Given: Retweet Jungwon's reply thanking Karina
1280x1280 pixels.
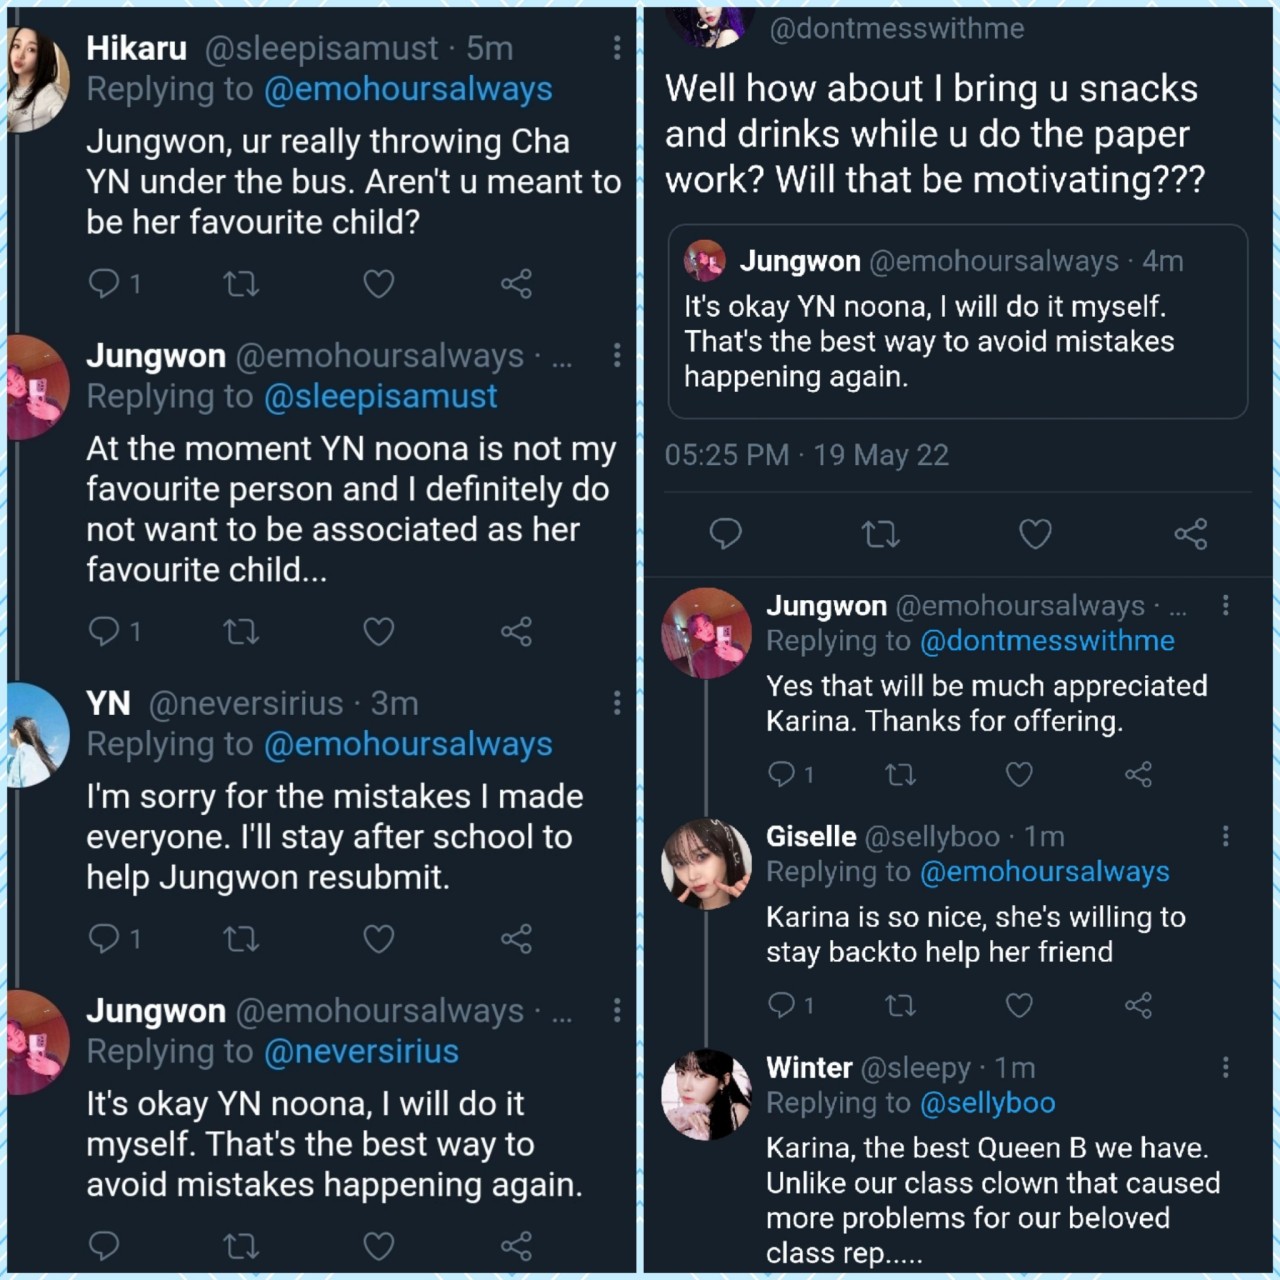Looking at the screenshot, I should [x=900, y=774].
